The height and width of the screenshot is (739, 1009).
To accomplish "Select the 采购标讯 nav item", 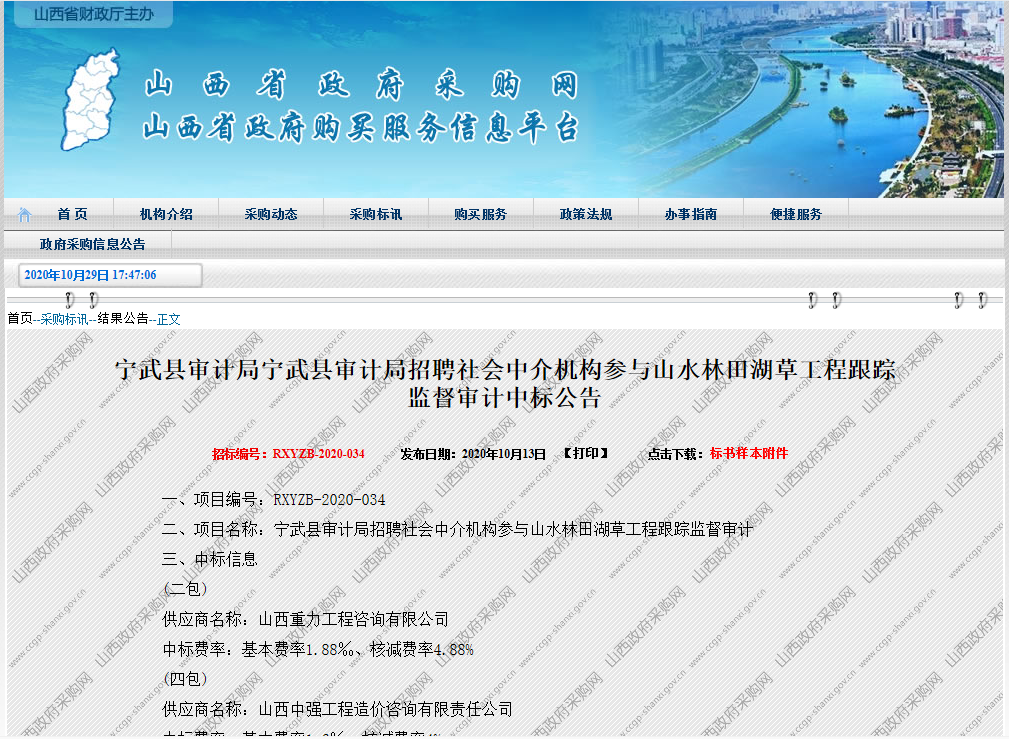I will [x=376, y=214].
